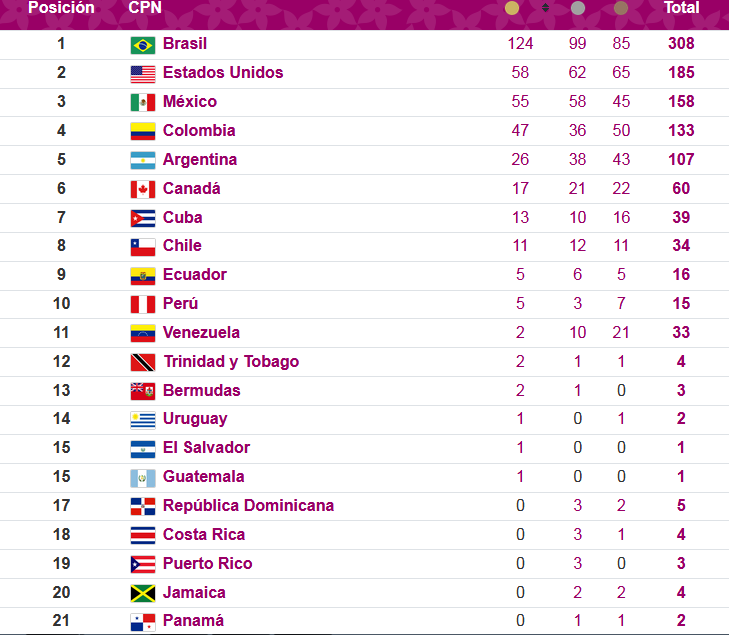The image size is (729, 635).
Task: Click the silver medal column icon
Action: click(577, 8)
